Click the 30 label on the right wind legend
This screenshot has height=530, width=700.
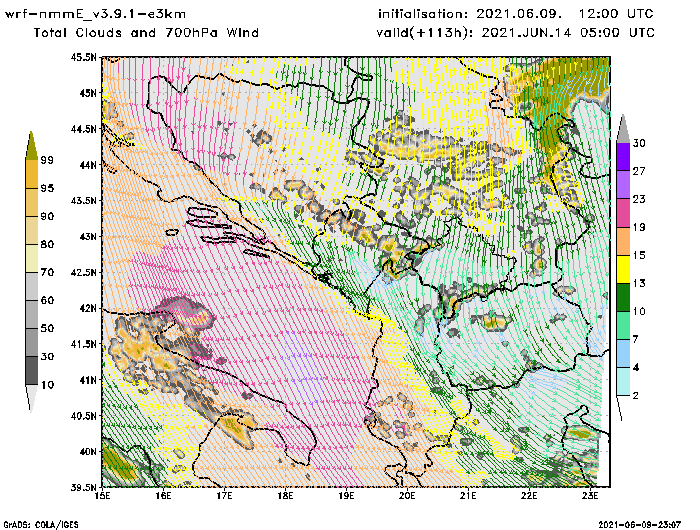click(639, 143)
